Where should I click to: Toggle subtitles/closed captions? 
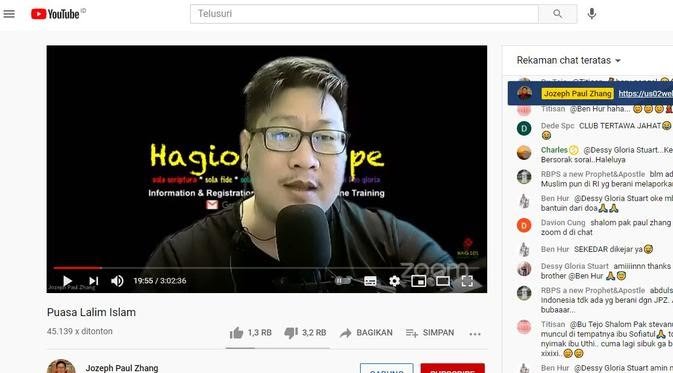[370, 281]
